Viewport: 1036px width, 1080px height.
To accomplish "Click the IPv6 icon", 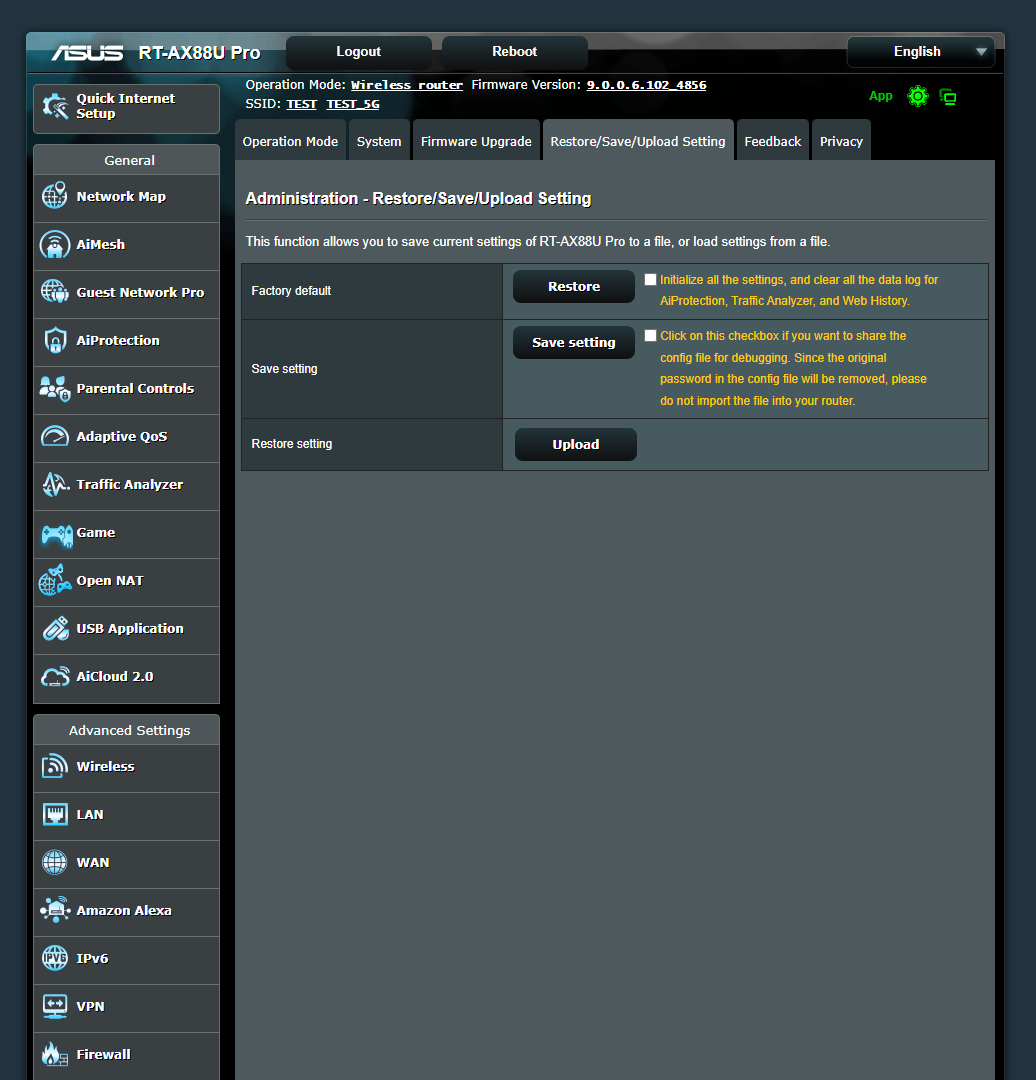I will [x=54, y=957].
